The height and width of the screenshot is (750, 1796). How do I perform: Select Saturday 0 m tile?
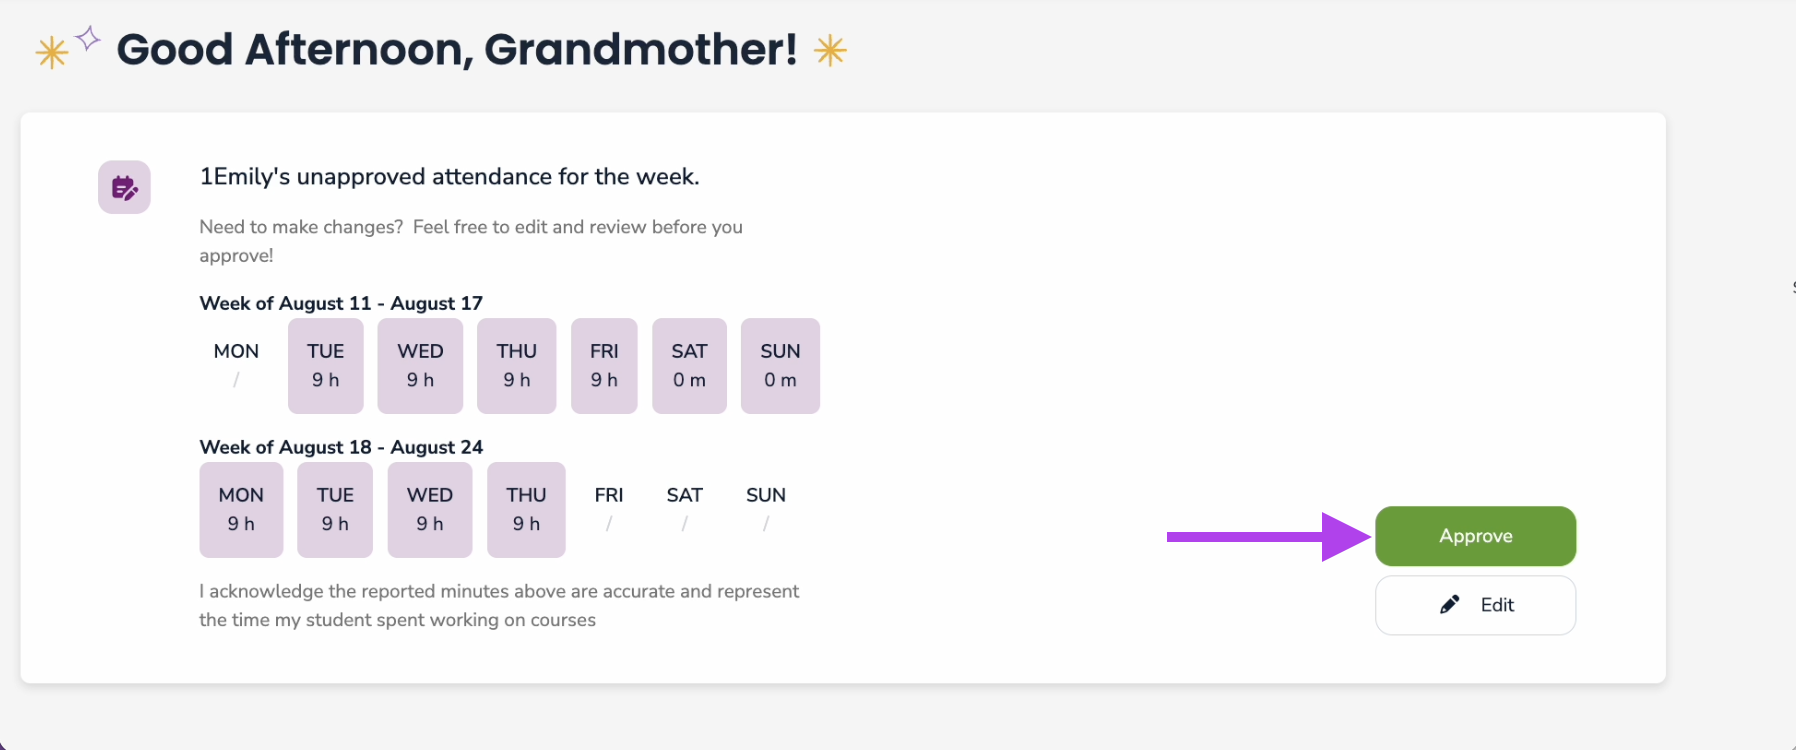tap(689, 366)
